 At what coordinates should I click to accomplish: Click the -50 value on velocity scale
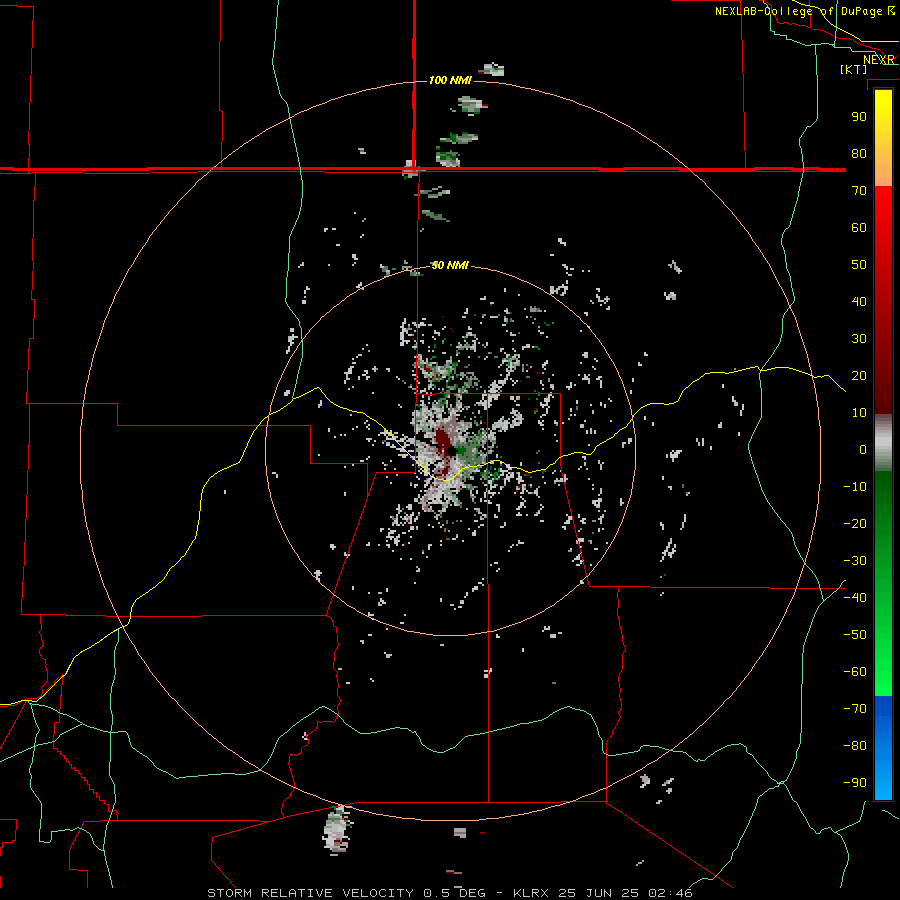855,635
